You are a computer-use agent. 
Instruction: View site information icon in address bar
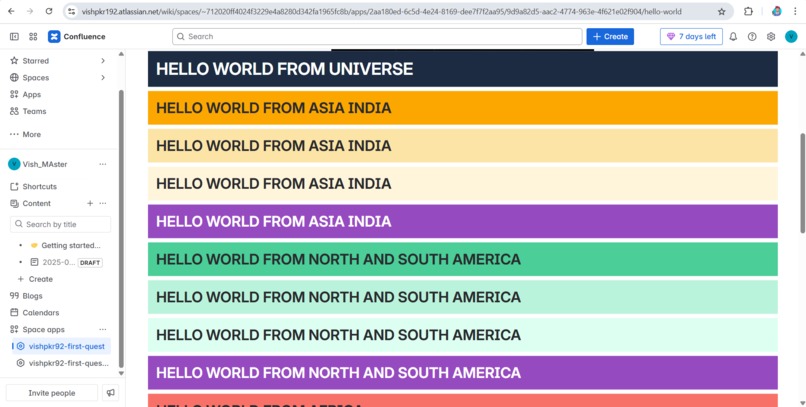[72, 11]
